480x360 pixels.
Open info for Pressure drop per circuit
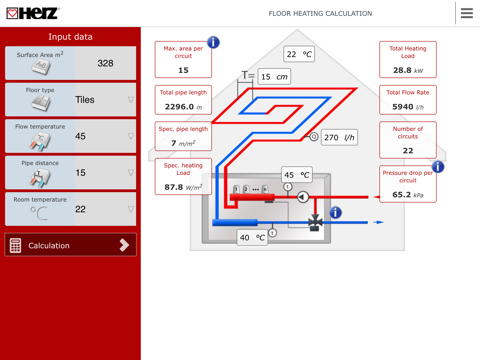[438, 167]
